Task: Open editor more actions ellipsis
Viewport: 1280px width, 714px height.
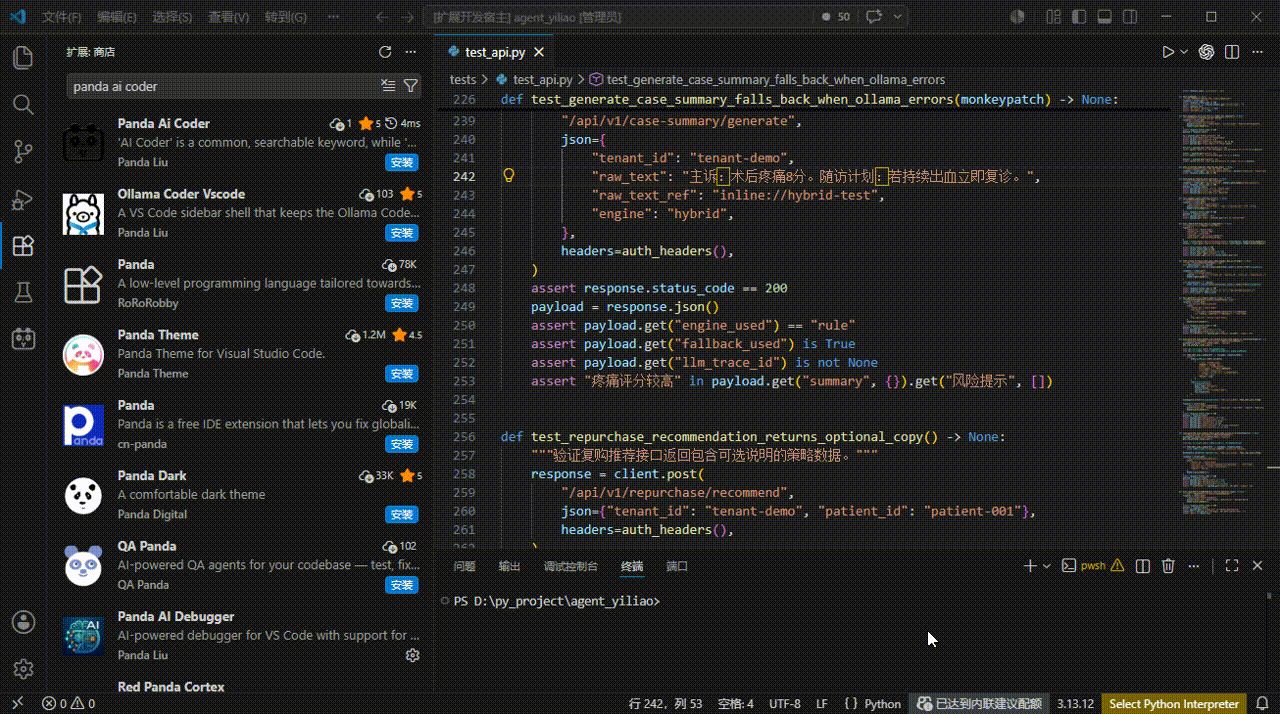Action: tap(1257, 52)
